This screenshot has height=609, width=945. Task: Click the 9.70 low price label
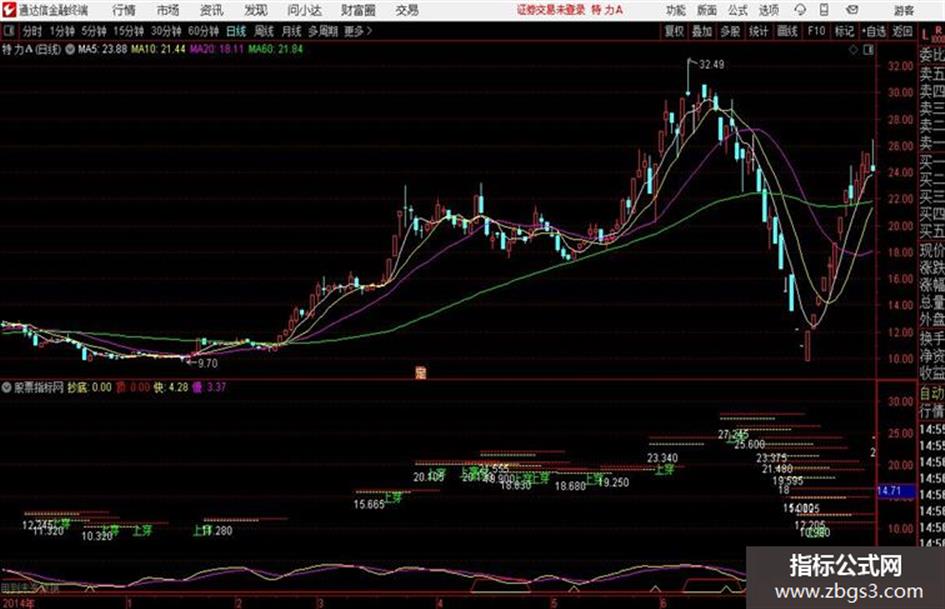[208, 363]
